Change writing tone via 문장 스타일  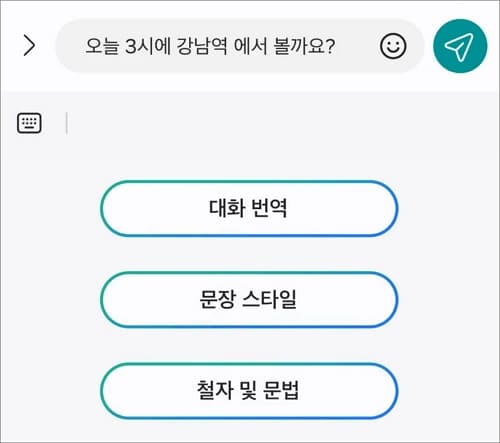249,299
